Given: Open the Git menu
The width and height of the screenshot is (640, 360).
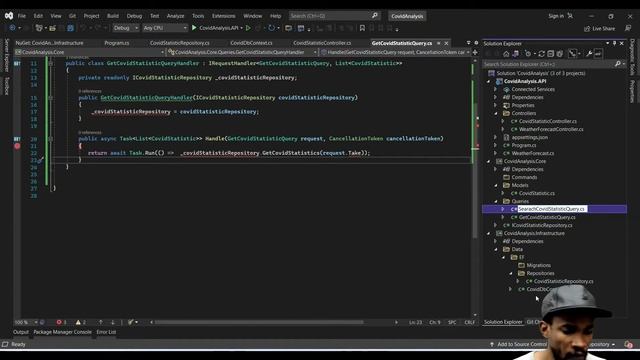Looking at the screenshot, I should tap(72, 16).
